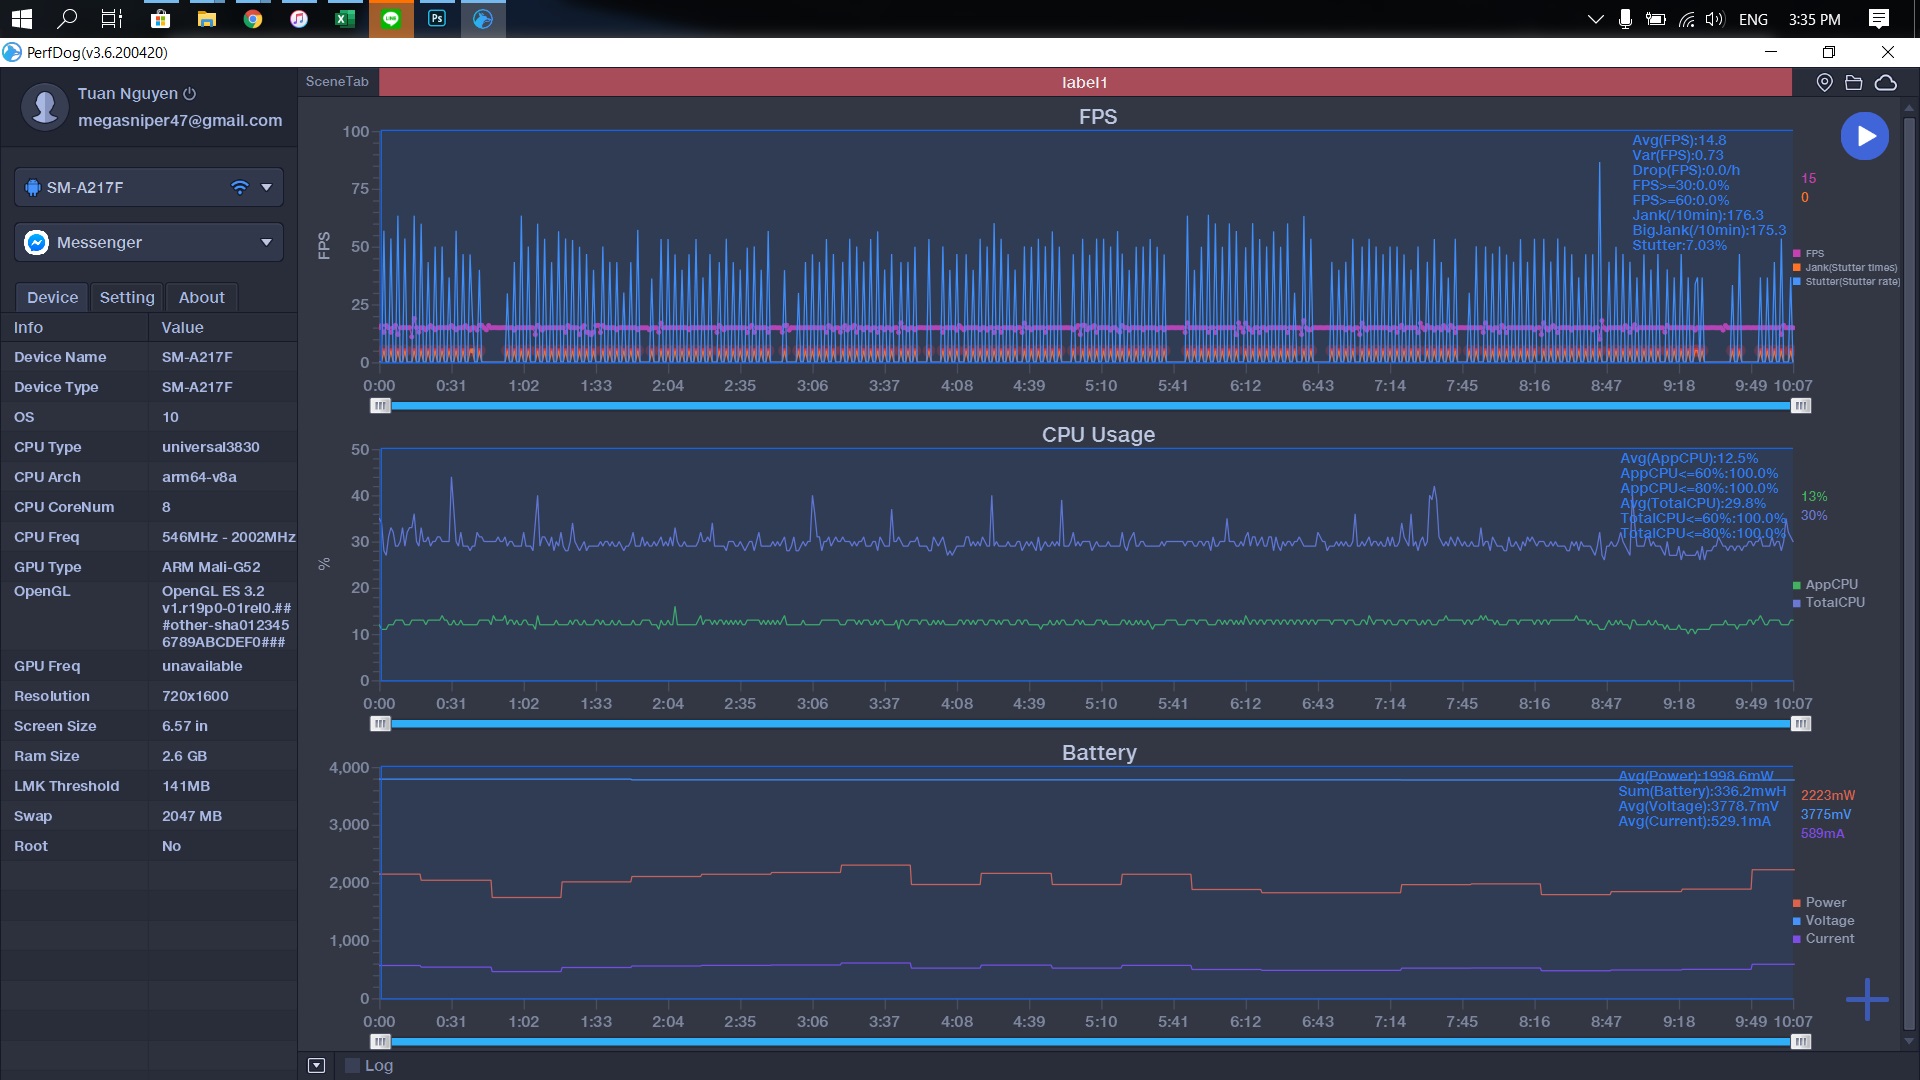Click the power icon next to Tuan Nguyen
1920x1080 pixels.
coord(190,93)
